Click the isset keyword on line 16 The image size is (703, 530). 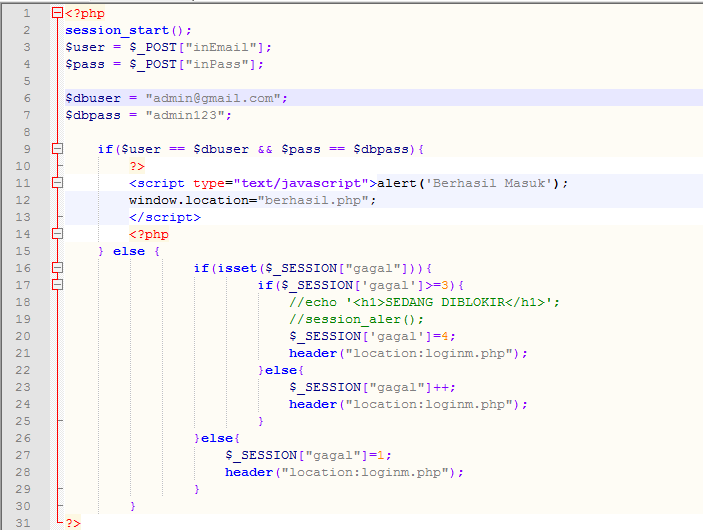[237, 268]
